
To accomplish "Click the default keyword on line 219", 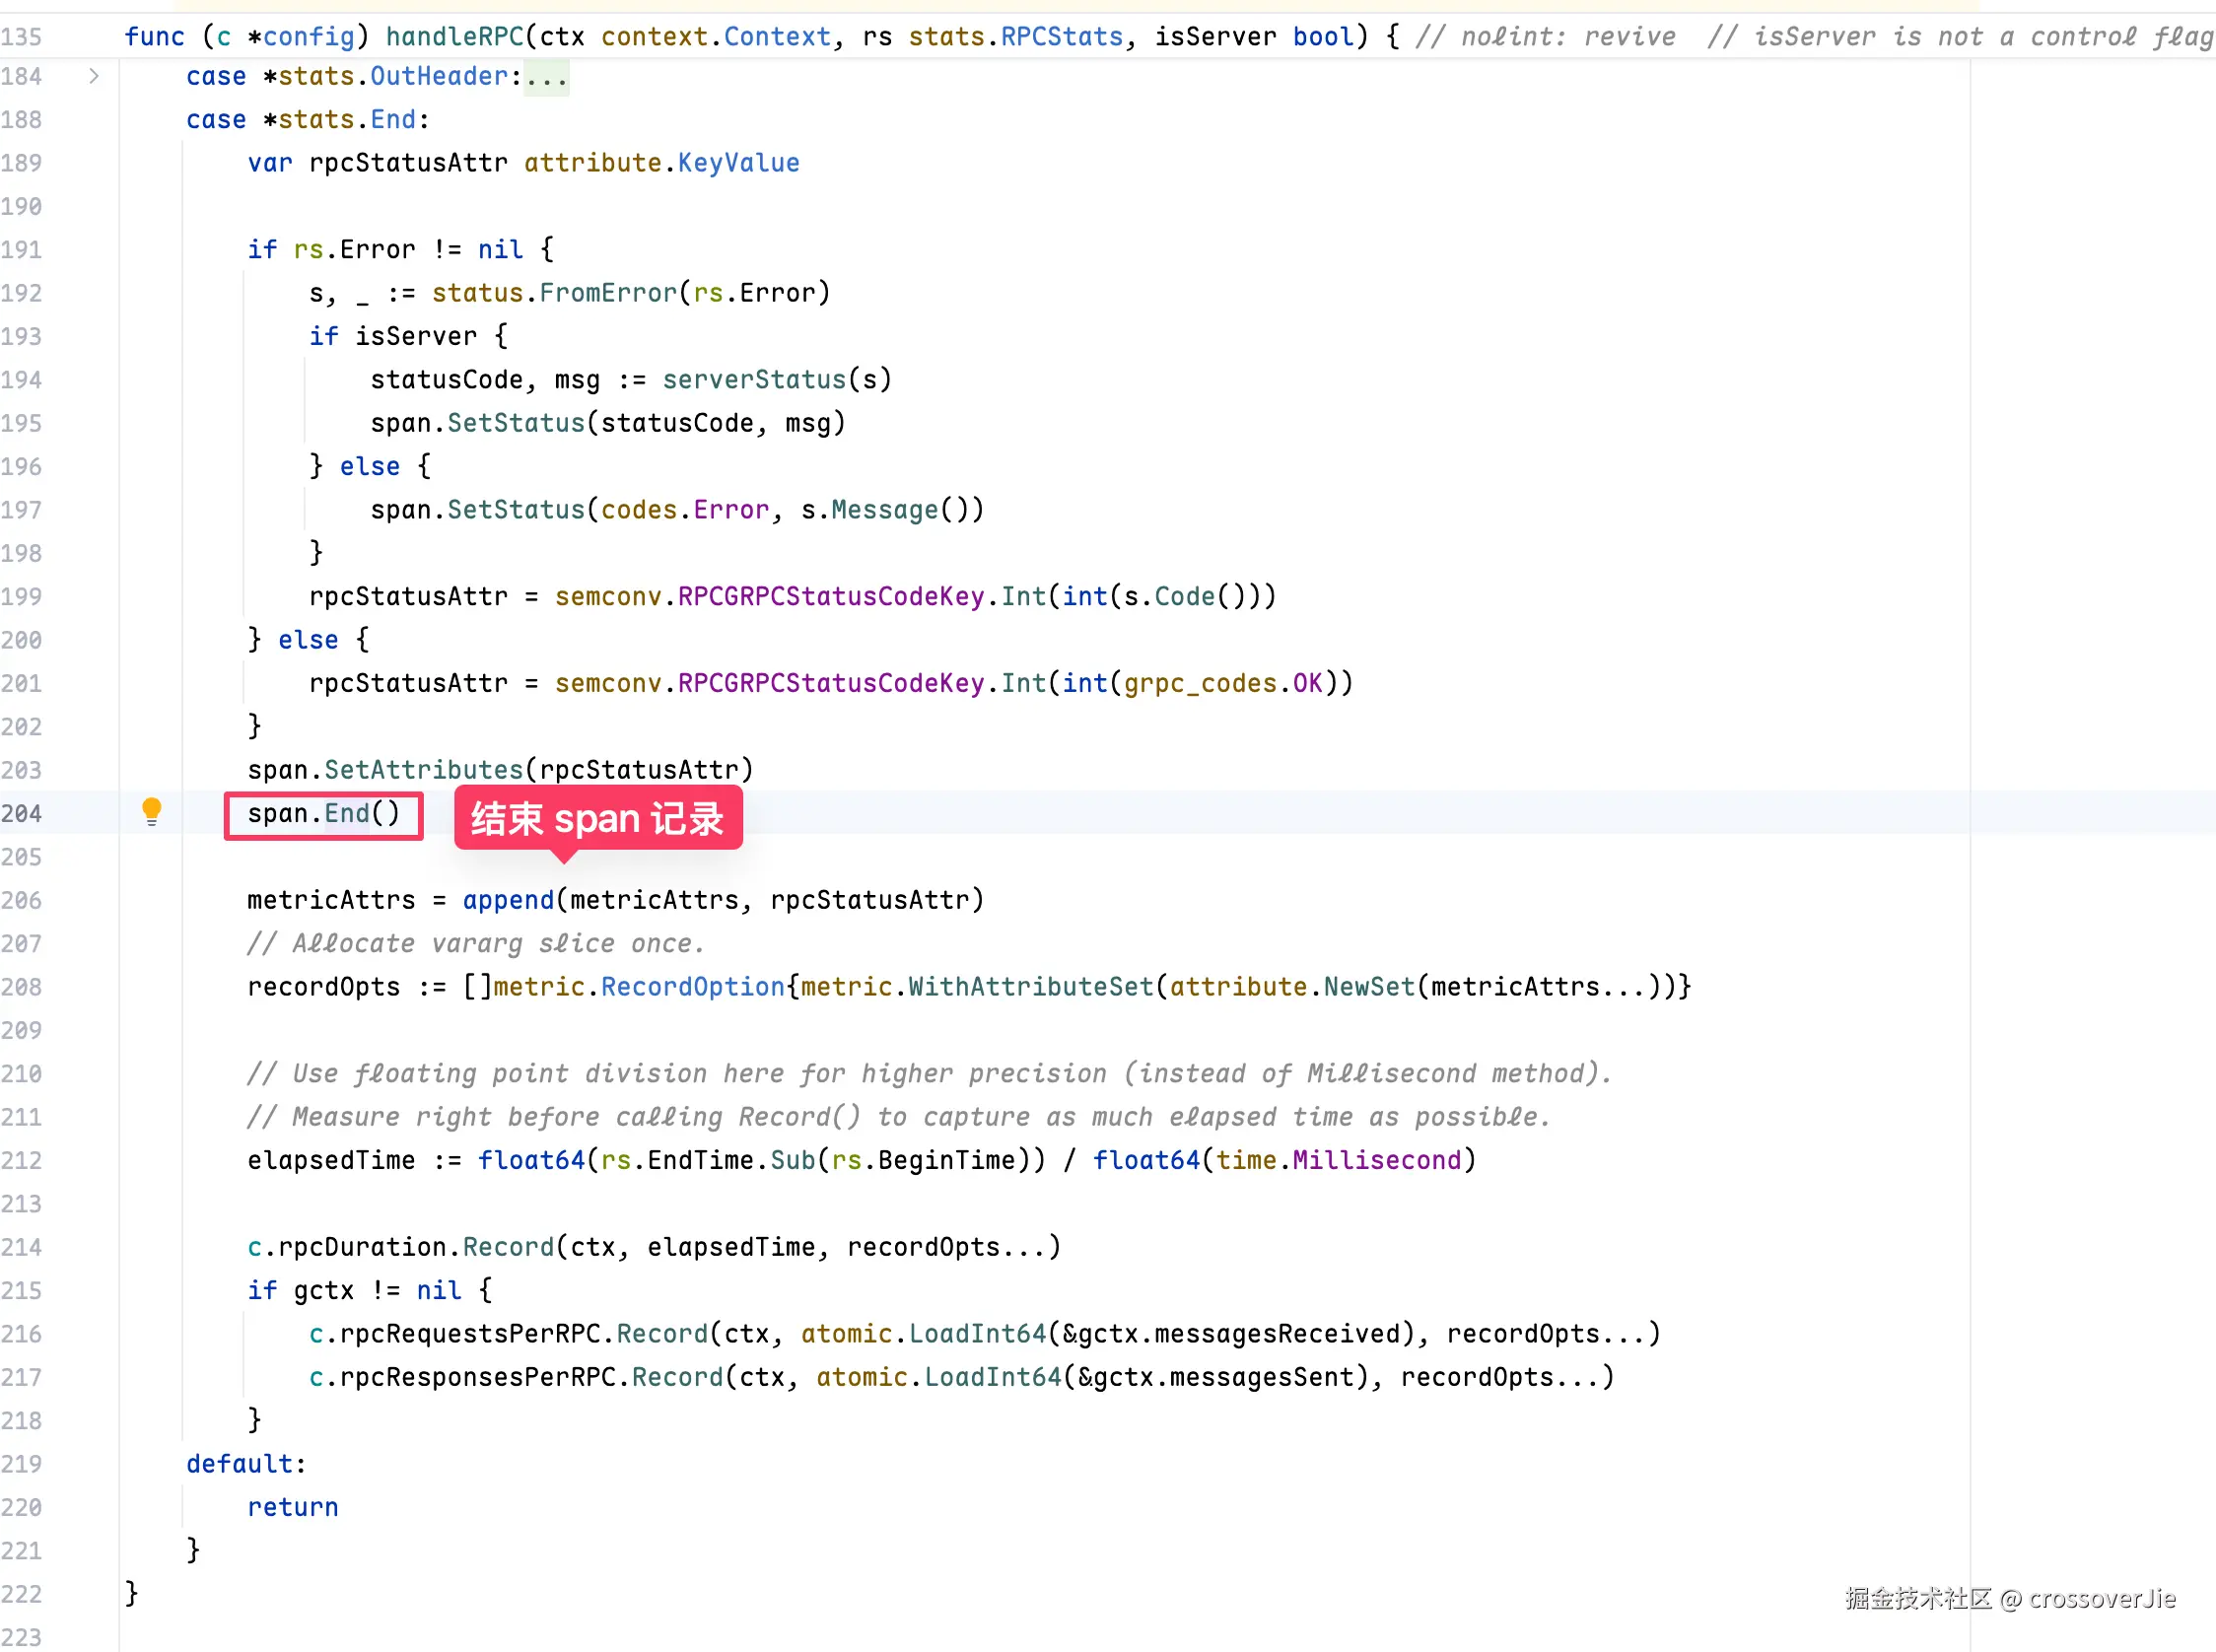I will [240, 1464].
